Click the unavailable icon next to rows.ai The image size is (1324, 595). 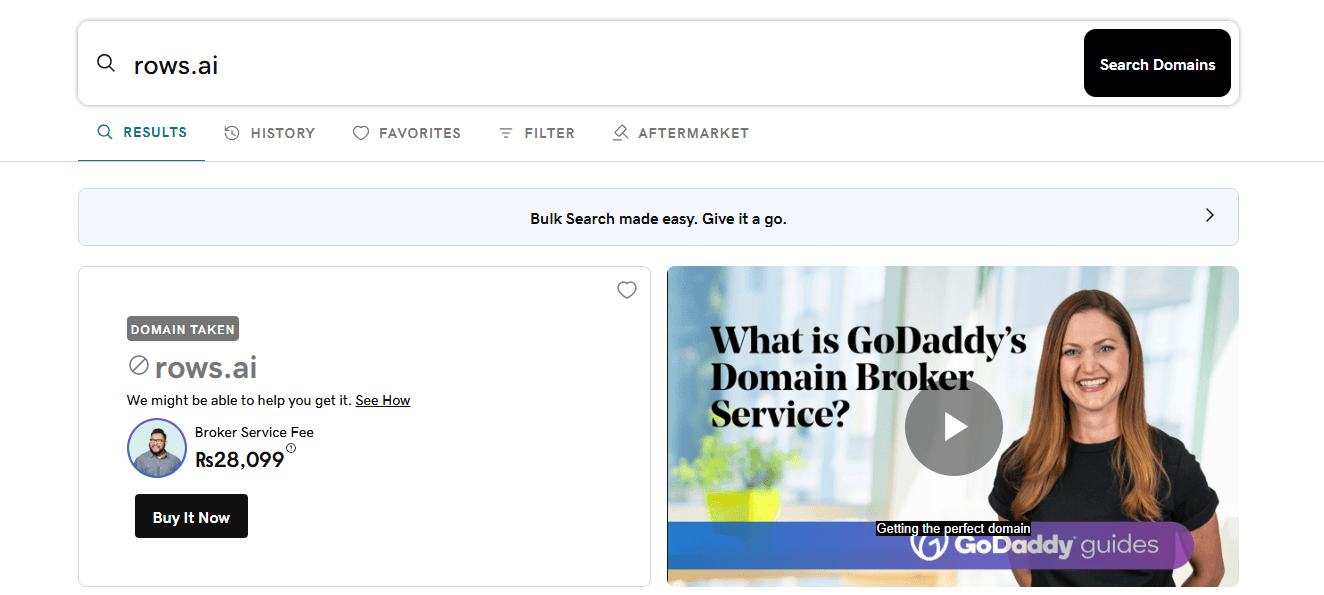coord(139,366)
